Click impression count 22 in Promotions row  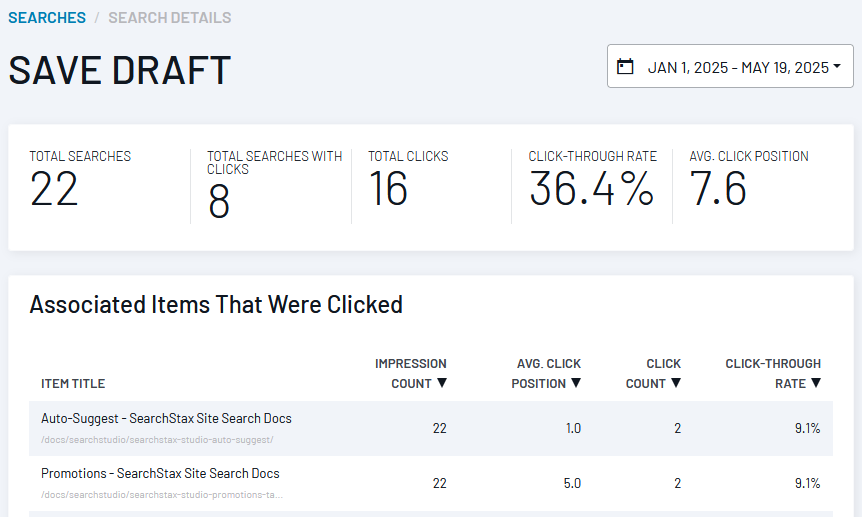pos(439,483)
